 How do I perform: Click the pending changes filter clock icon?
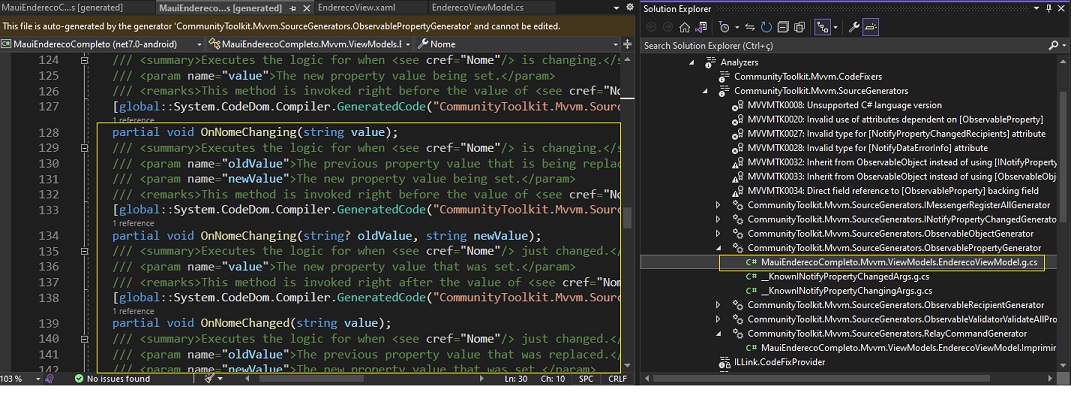(x=726, y=27)
